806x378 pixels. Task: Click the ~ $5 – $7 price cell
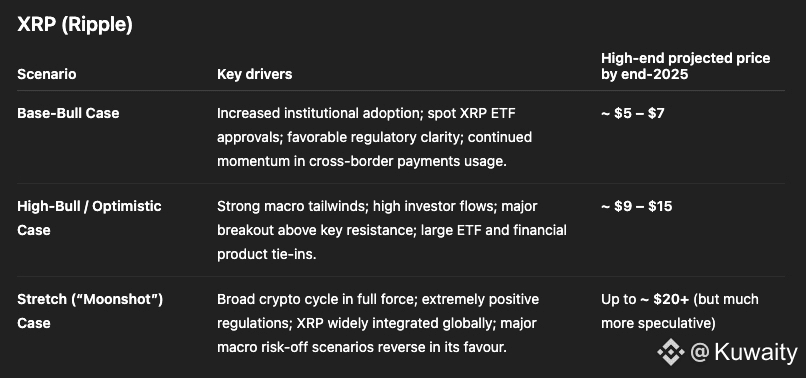pyautogui.click(x=633, y=113)
